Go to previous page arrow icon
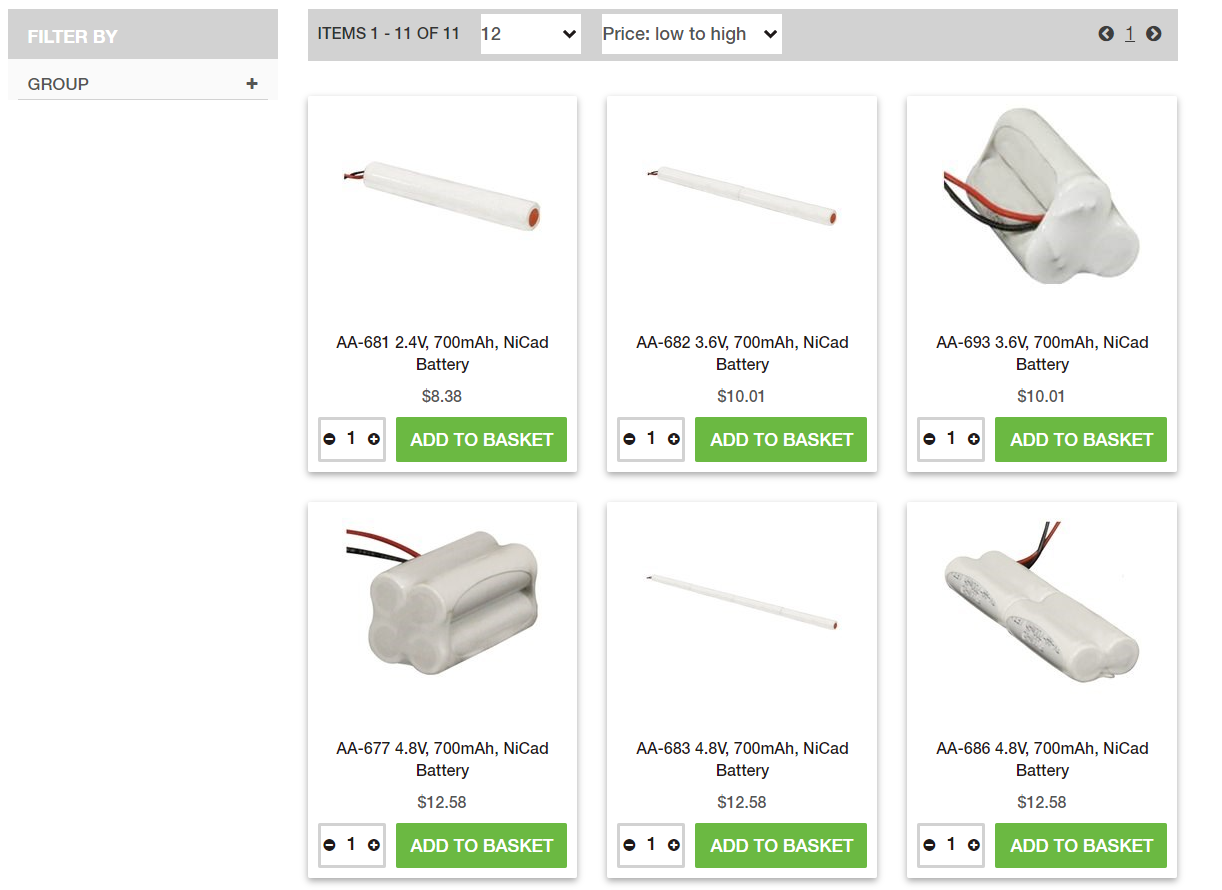 1105,34
